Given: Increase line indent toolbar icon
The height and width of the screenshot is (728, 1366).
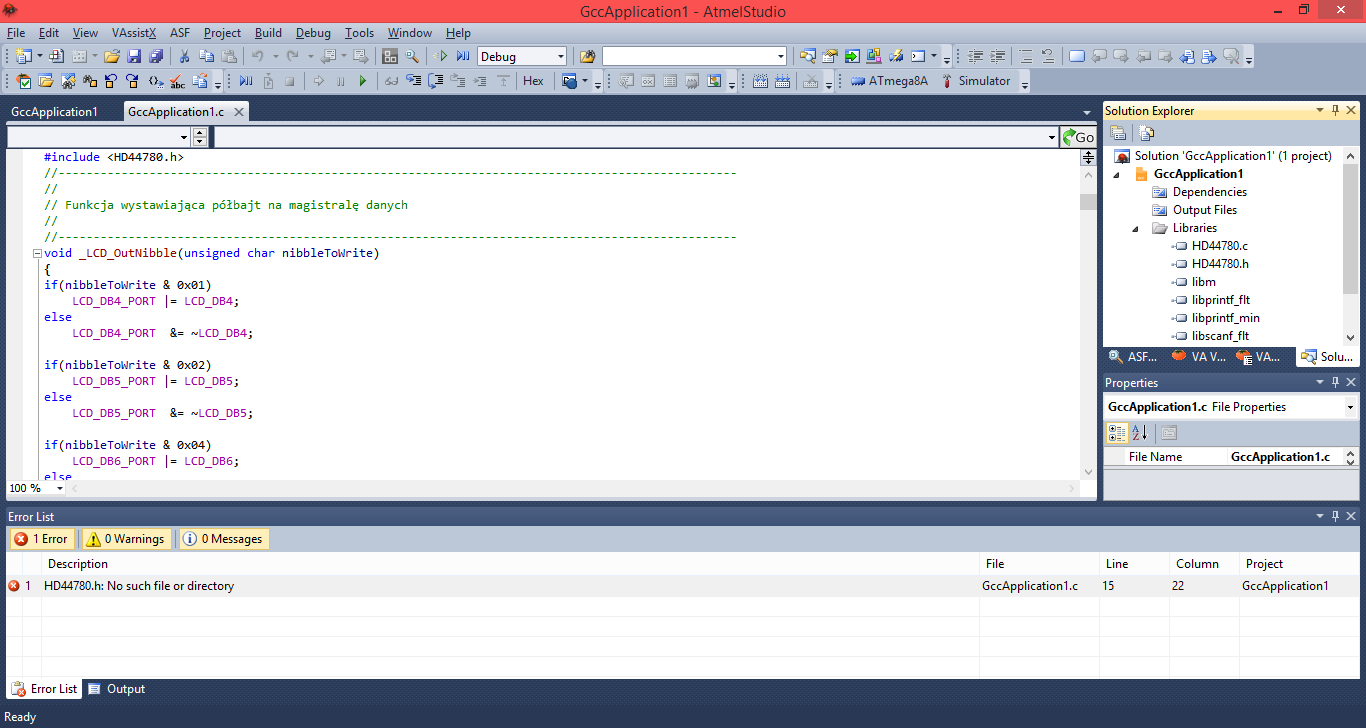Looking at the screenshot, I should (x=998, y=56).
